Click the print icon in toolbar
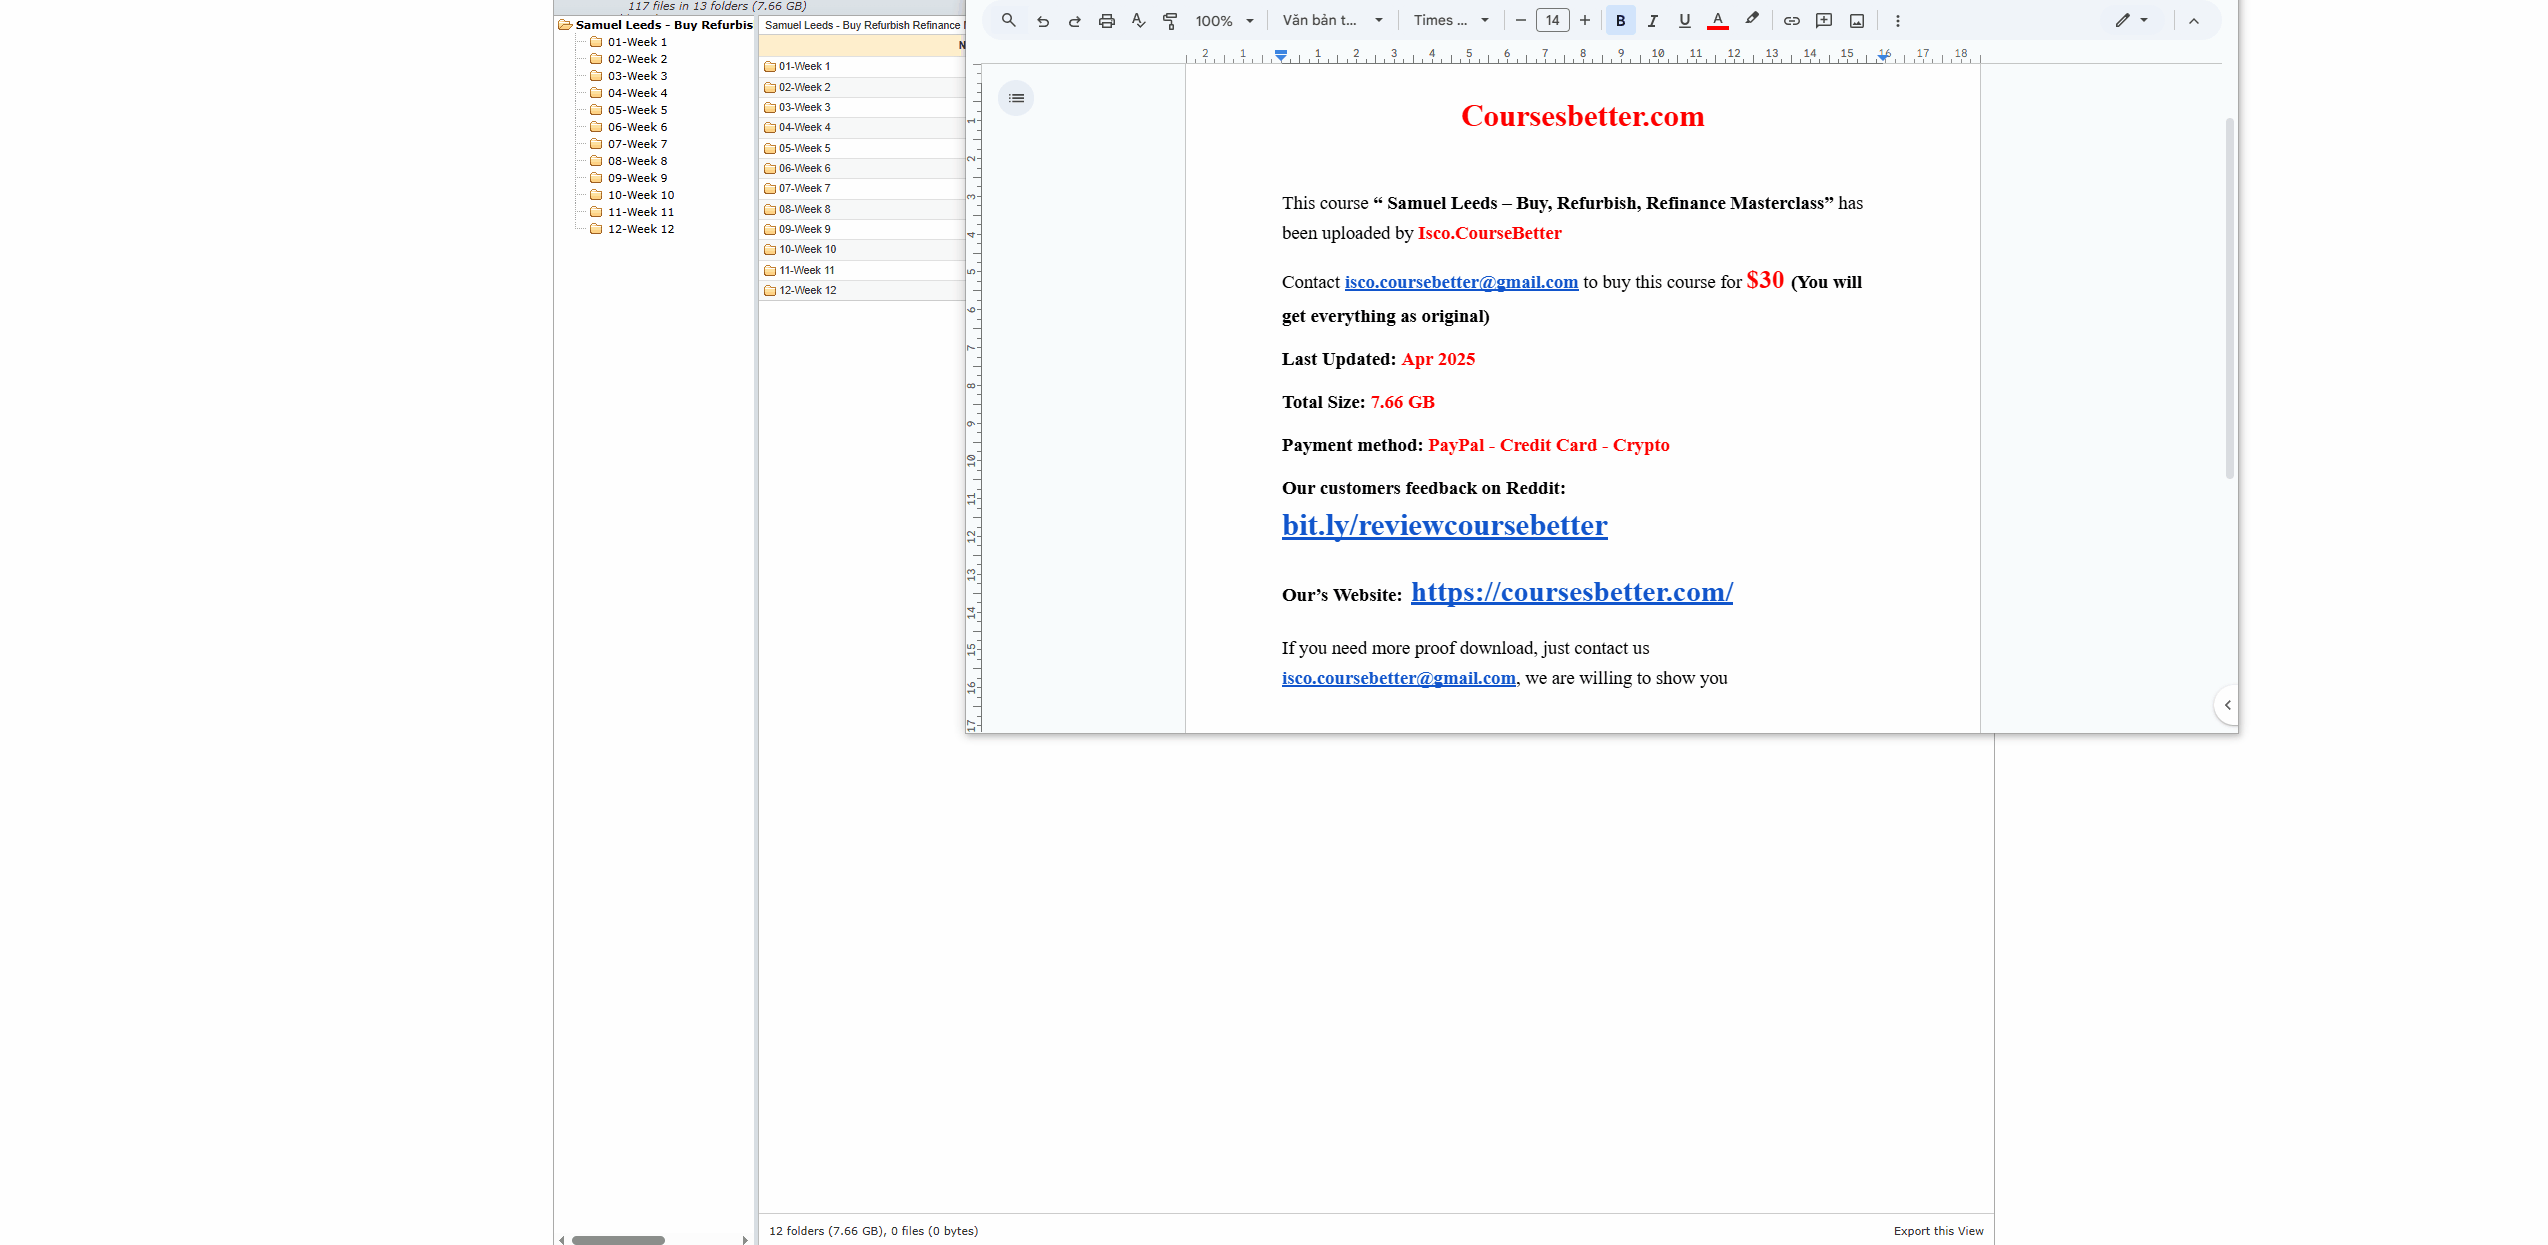Screen dimensions: 2548x1245 click(x=1106, y=21)
